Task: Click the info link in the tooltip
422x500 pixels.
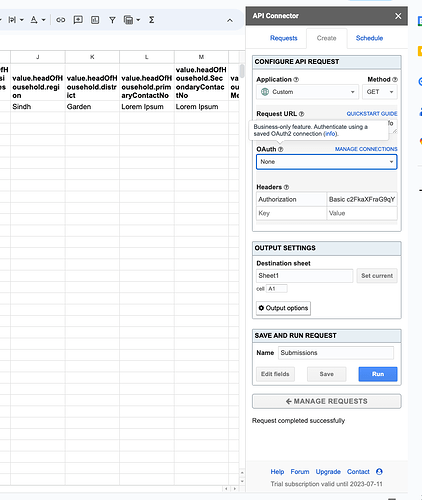Action: [330, 134]
